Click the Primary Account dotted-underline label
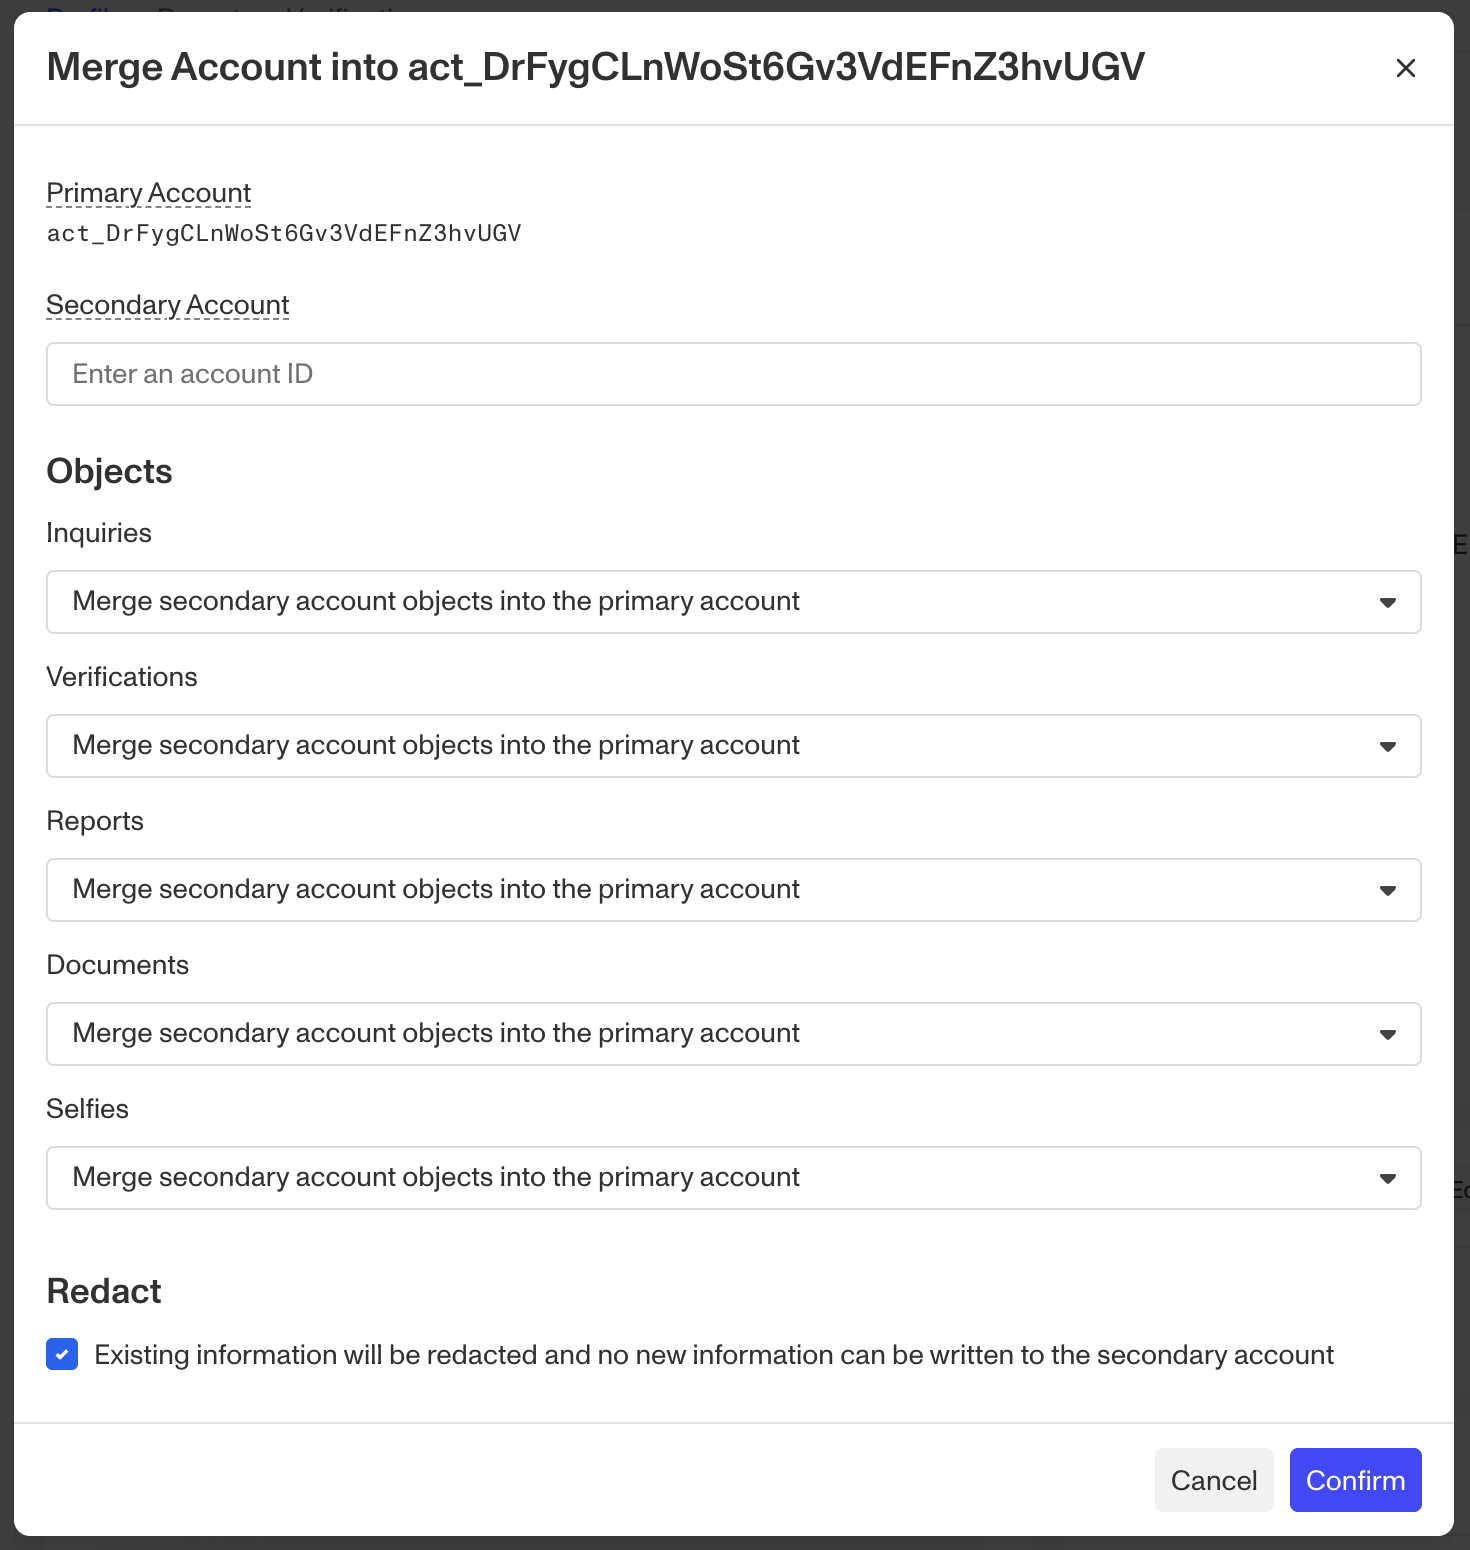1470x1550 pixels. tap(148, 193)
